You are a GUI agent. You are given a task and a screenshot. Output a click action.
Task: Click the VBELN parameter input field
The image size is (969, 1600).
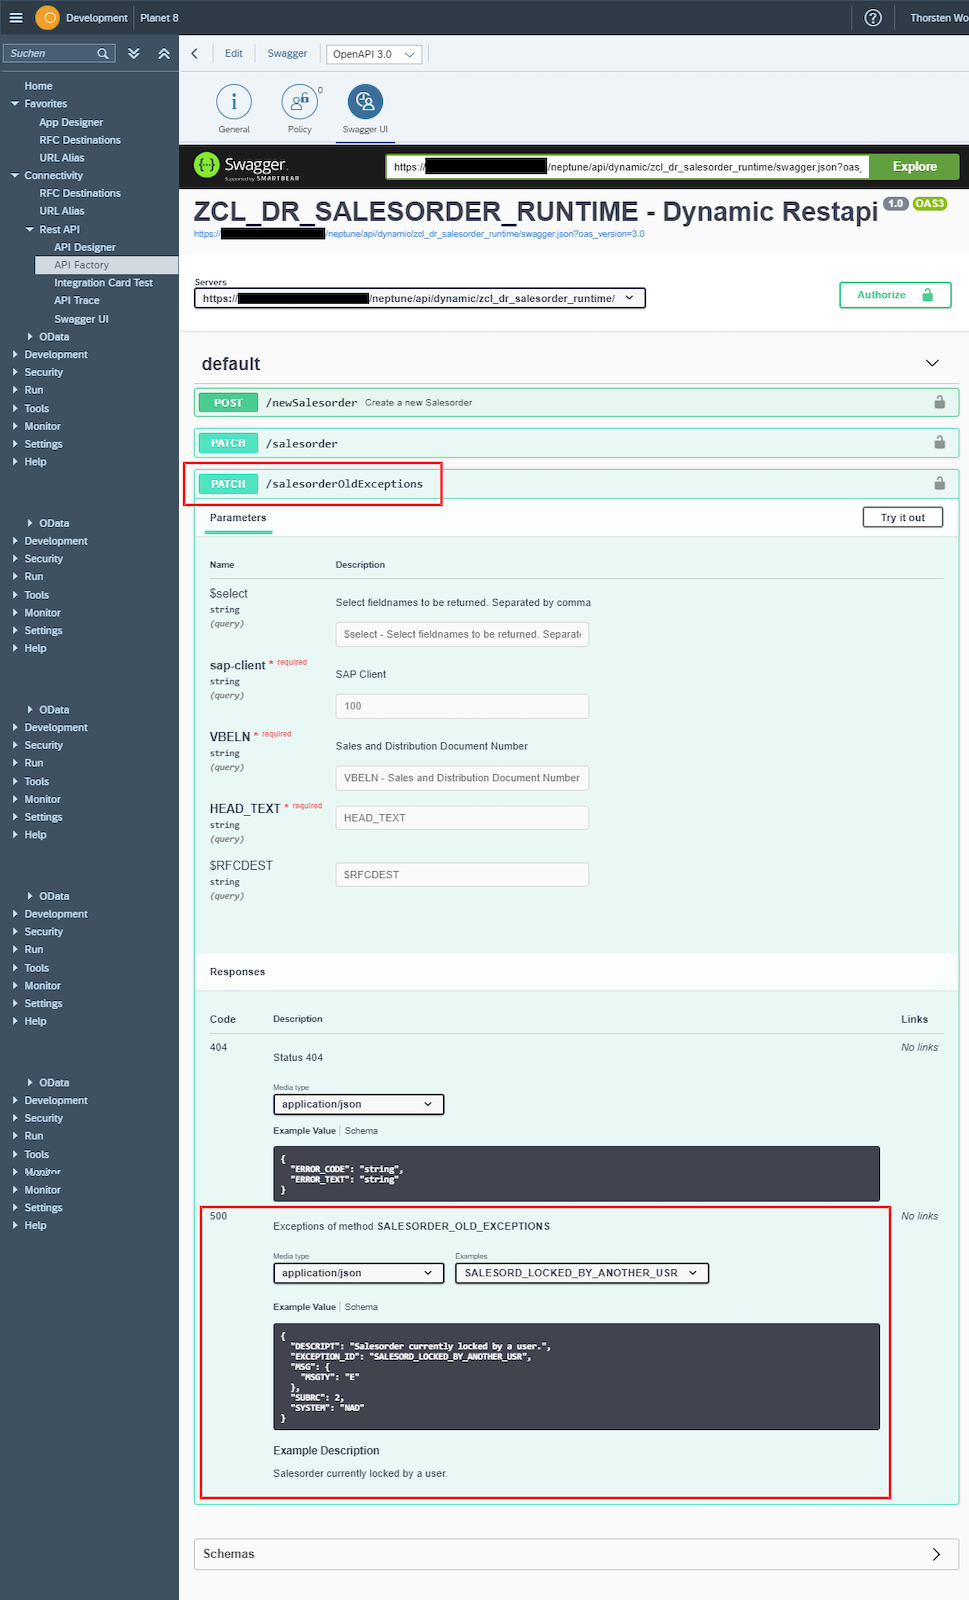(x=462, y=778)
